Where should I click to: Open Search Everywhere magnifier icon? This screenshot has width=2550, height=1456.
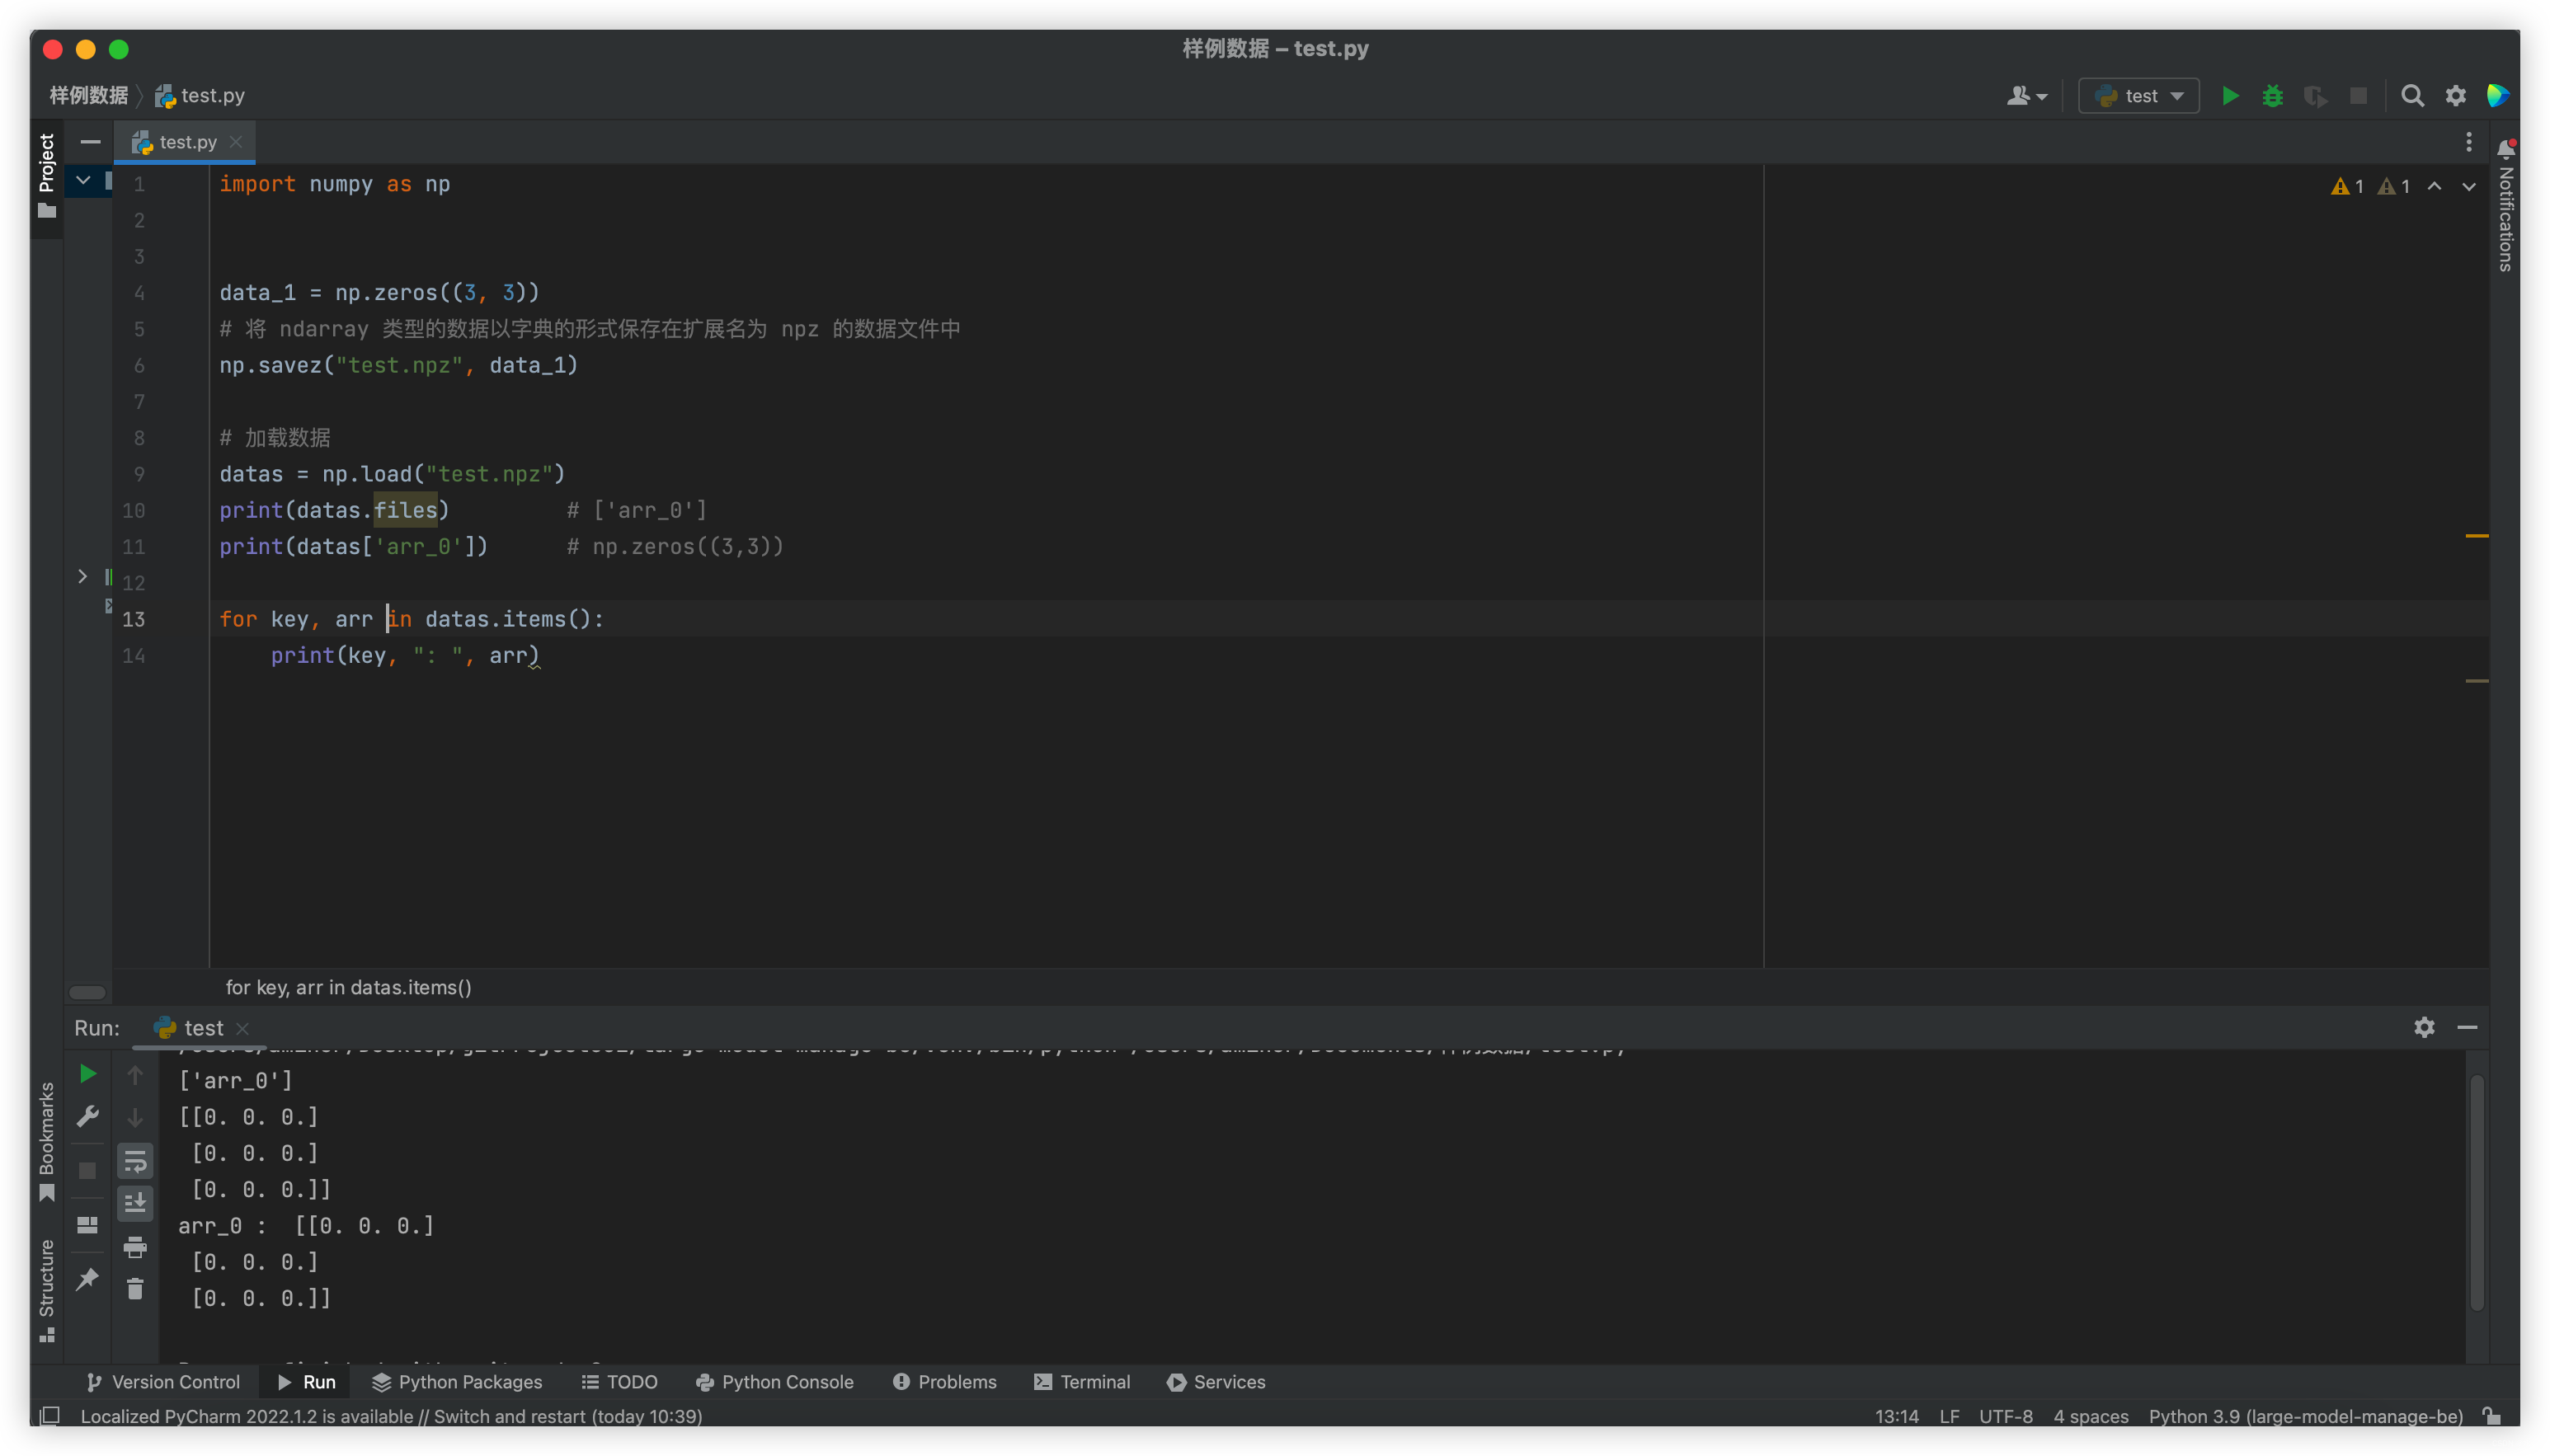coord(2412,96)
